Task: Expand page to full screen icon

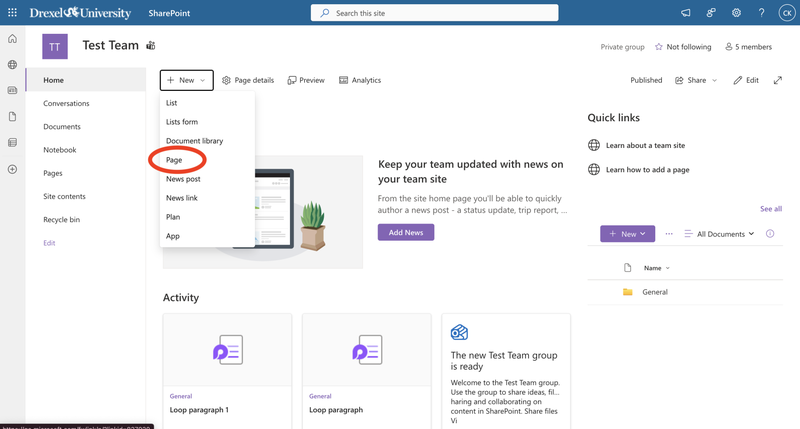Action: [x=778, y=80]
